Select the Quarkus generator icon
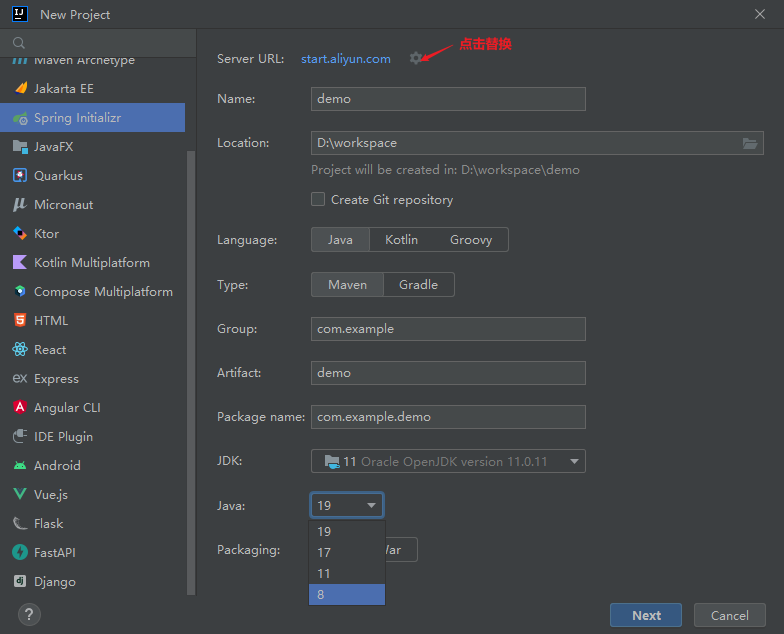The image size is (784, 634). click(x=19, y=176)
